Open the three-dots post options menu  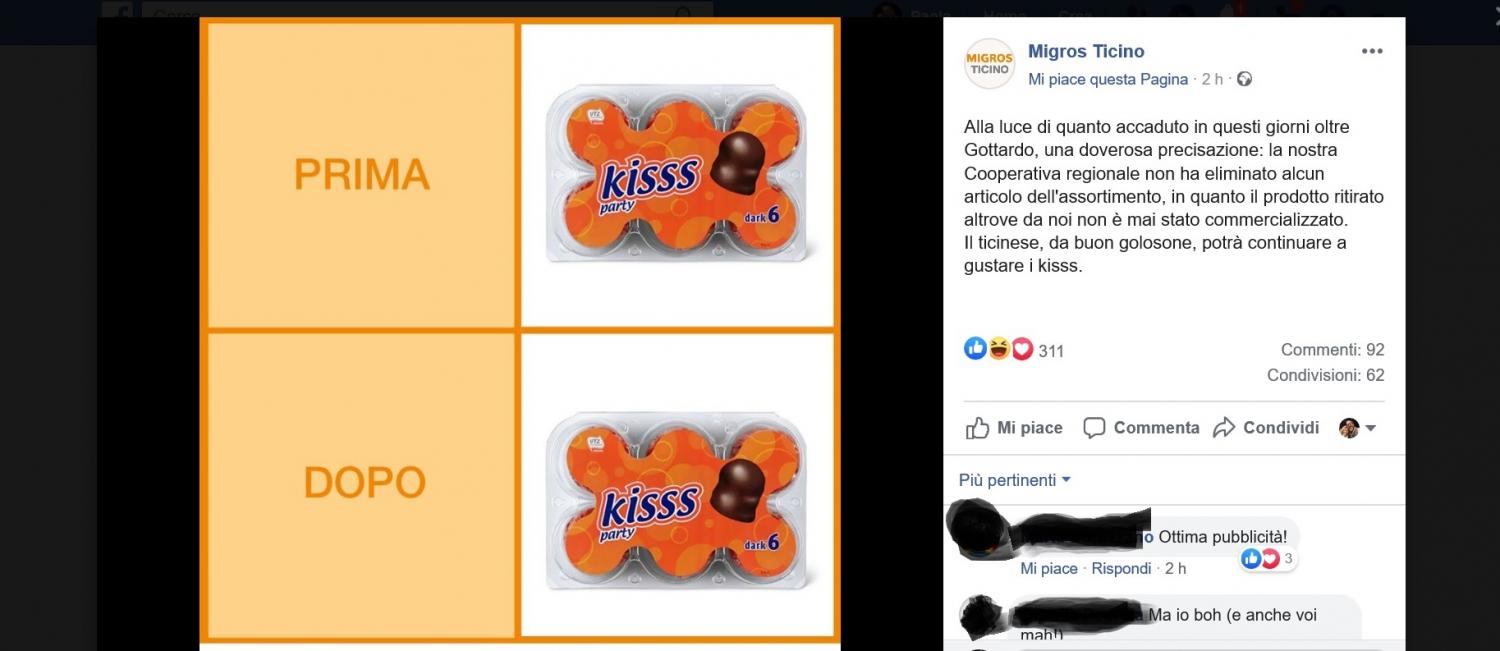pyautogui.click(x=1372, y=52)
